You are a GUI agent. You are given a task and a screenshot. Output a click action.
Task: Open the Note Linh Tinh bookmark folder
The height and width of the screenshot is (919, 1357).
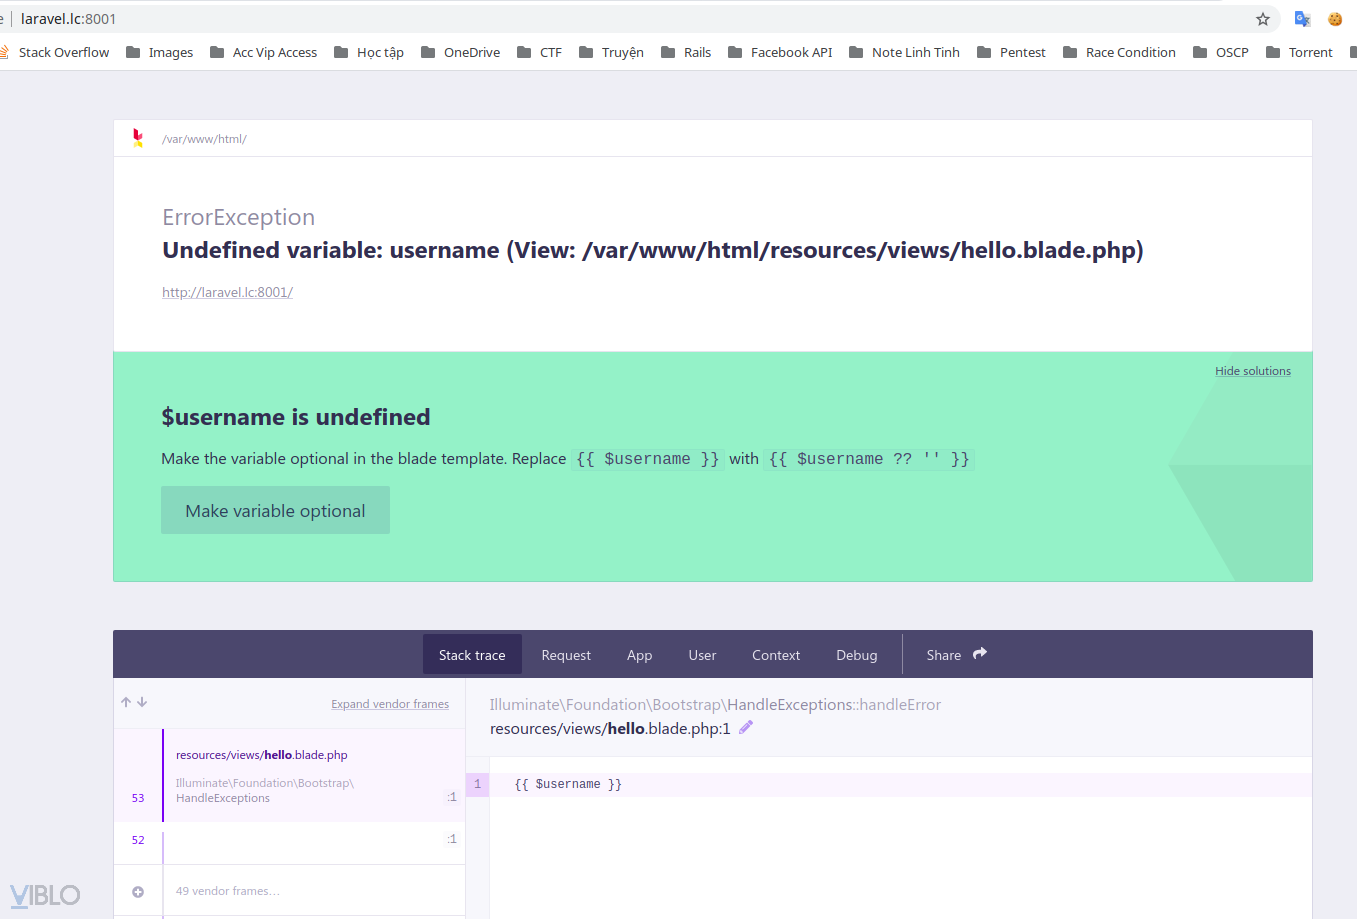905,52
